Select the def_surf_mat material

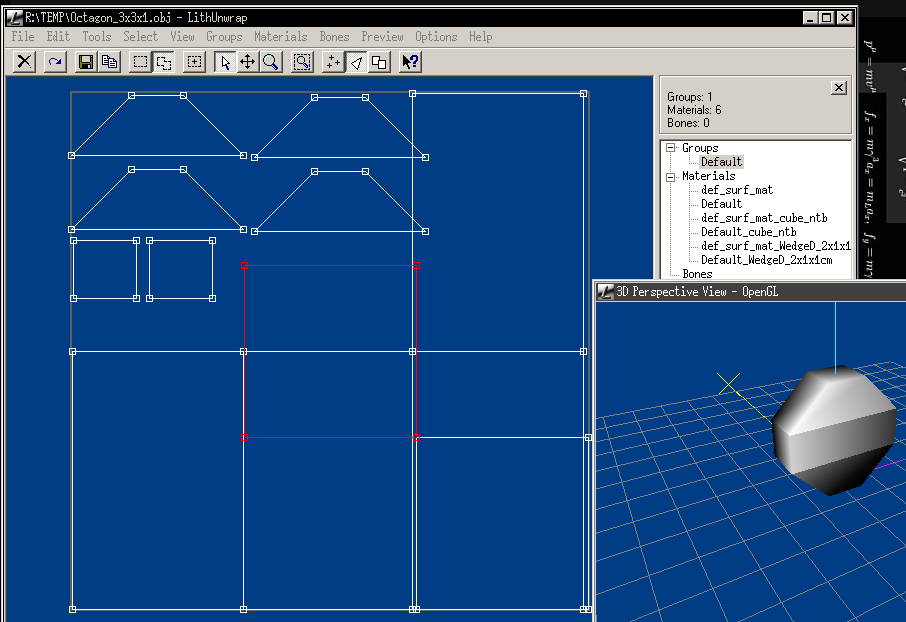737,190
